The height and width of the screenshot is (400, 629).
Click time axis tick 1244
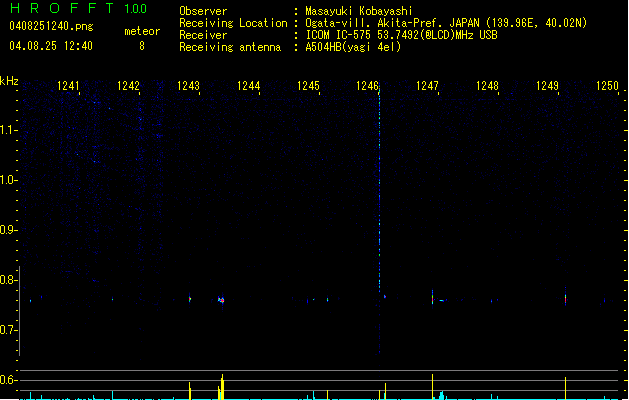pyautogui.click(x=248, y=86)
